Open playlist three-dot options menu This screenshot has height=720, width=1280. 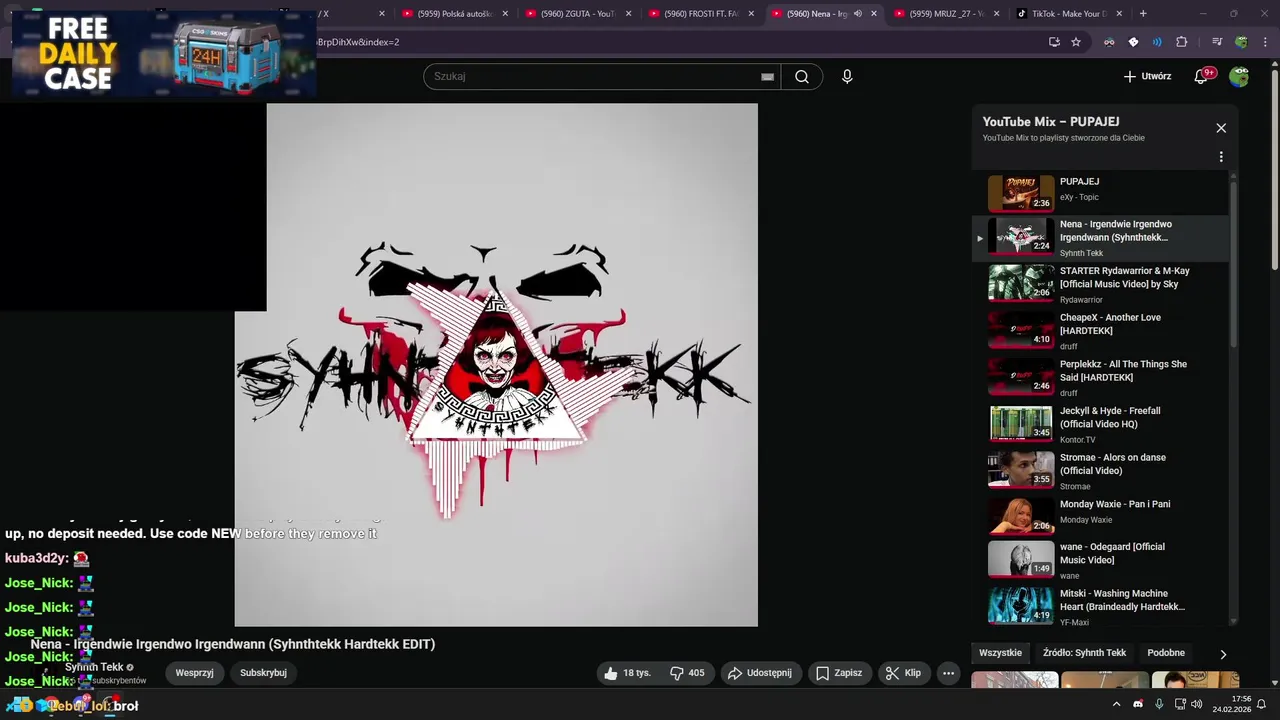click(1221, 157)
